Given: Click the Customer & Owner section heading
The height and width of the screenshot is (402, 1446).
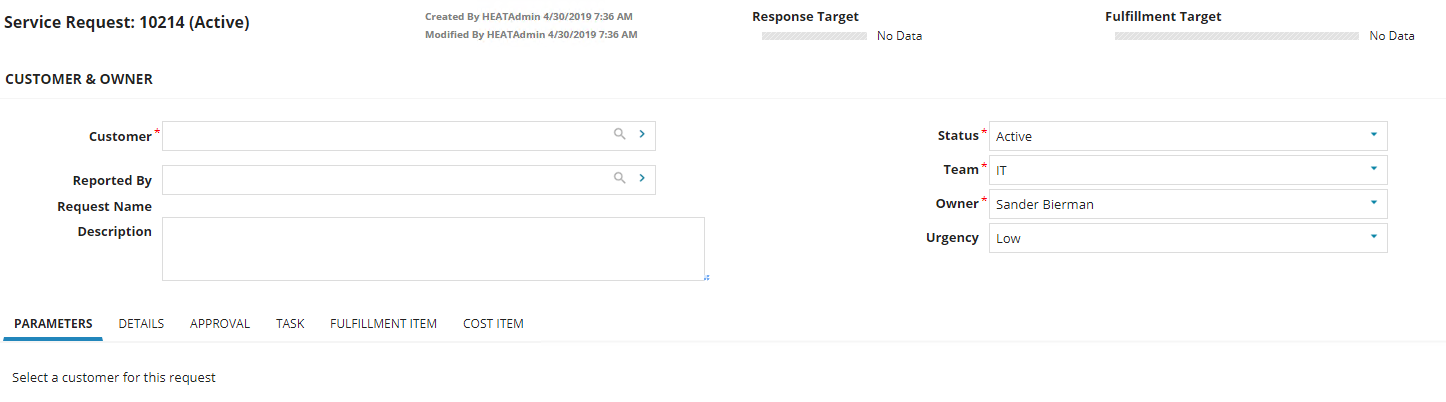Looking at the screenshot, I should coord(79,79).
